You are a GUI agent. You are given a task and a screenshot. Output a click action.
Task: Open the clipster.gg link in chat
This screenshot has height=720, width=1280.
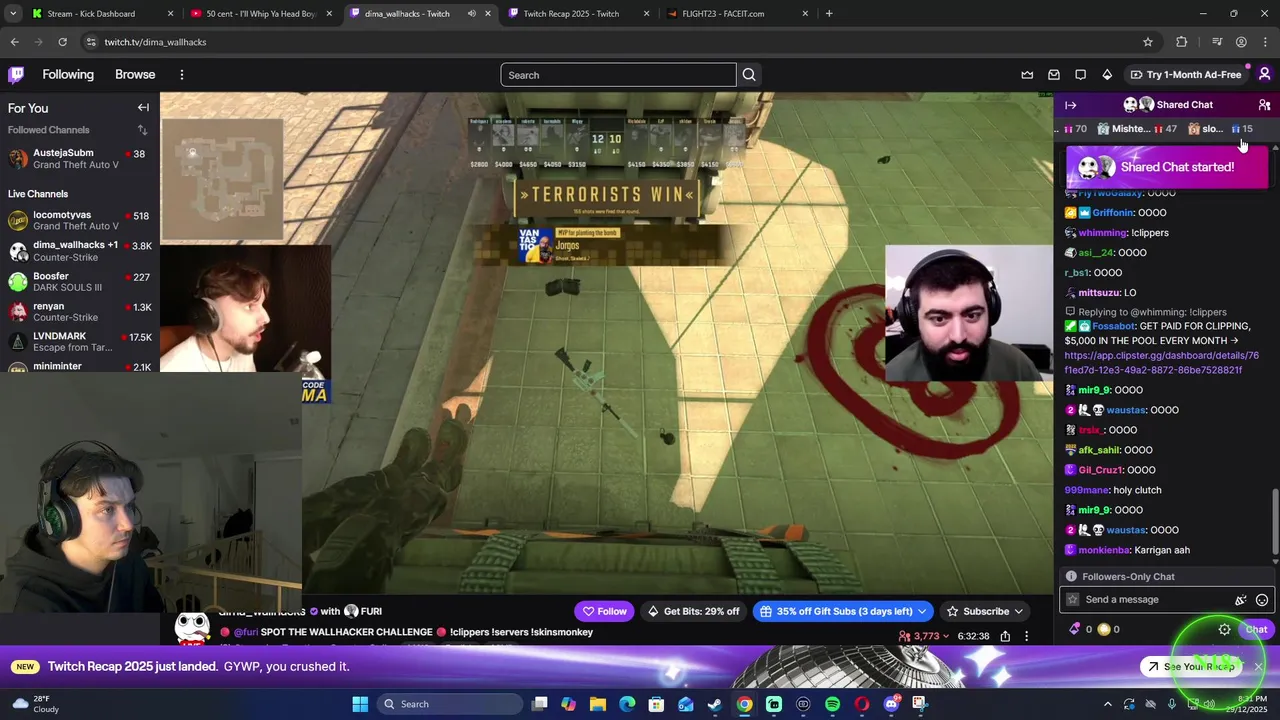(1161, 362)
